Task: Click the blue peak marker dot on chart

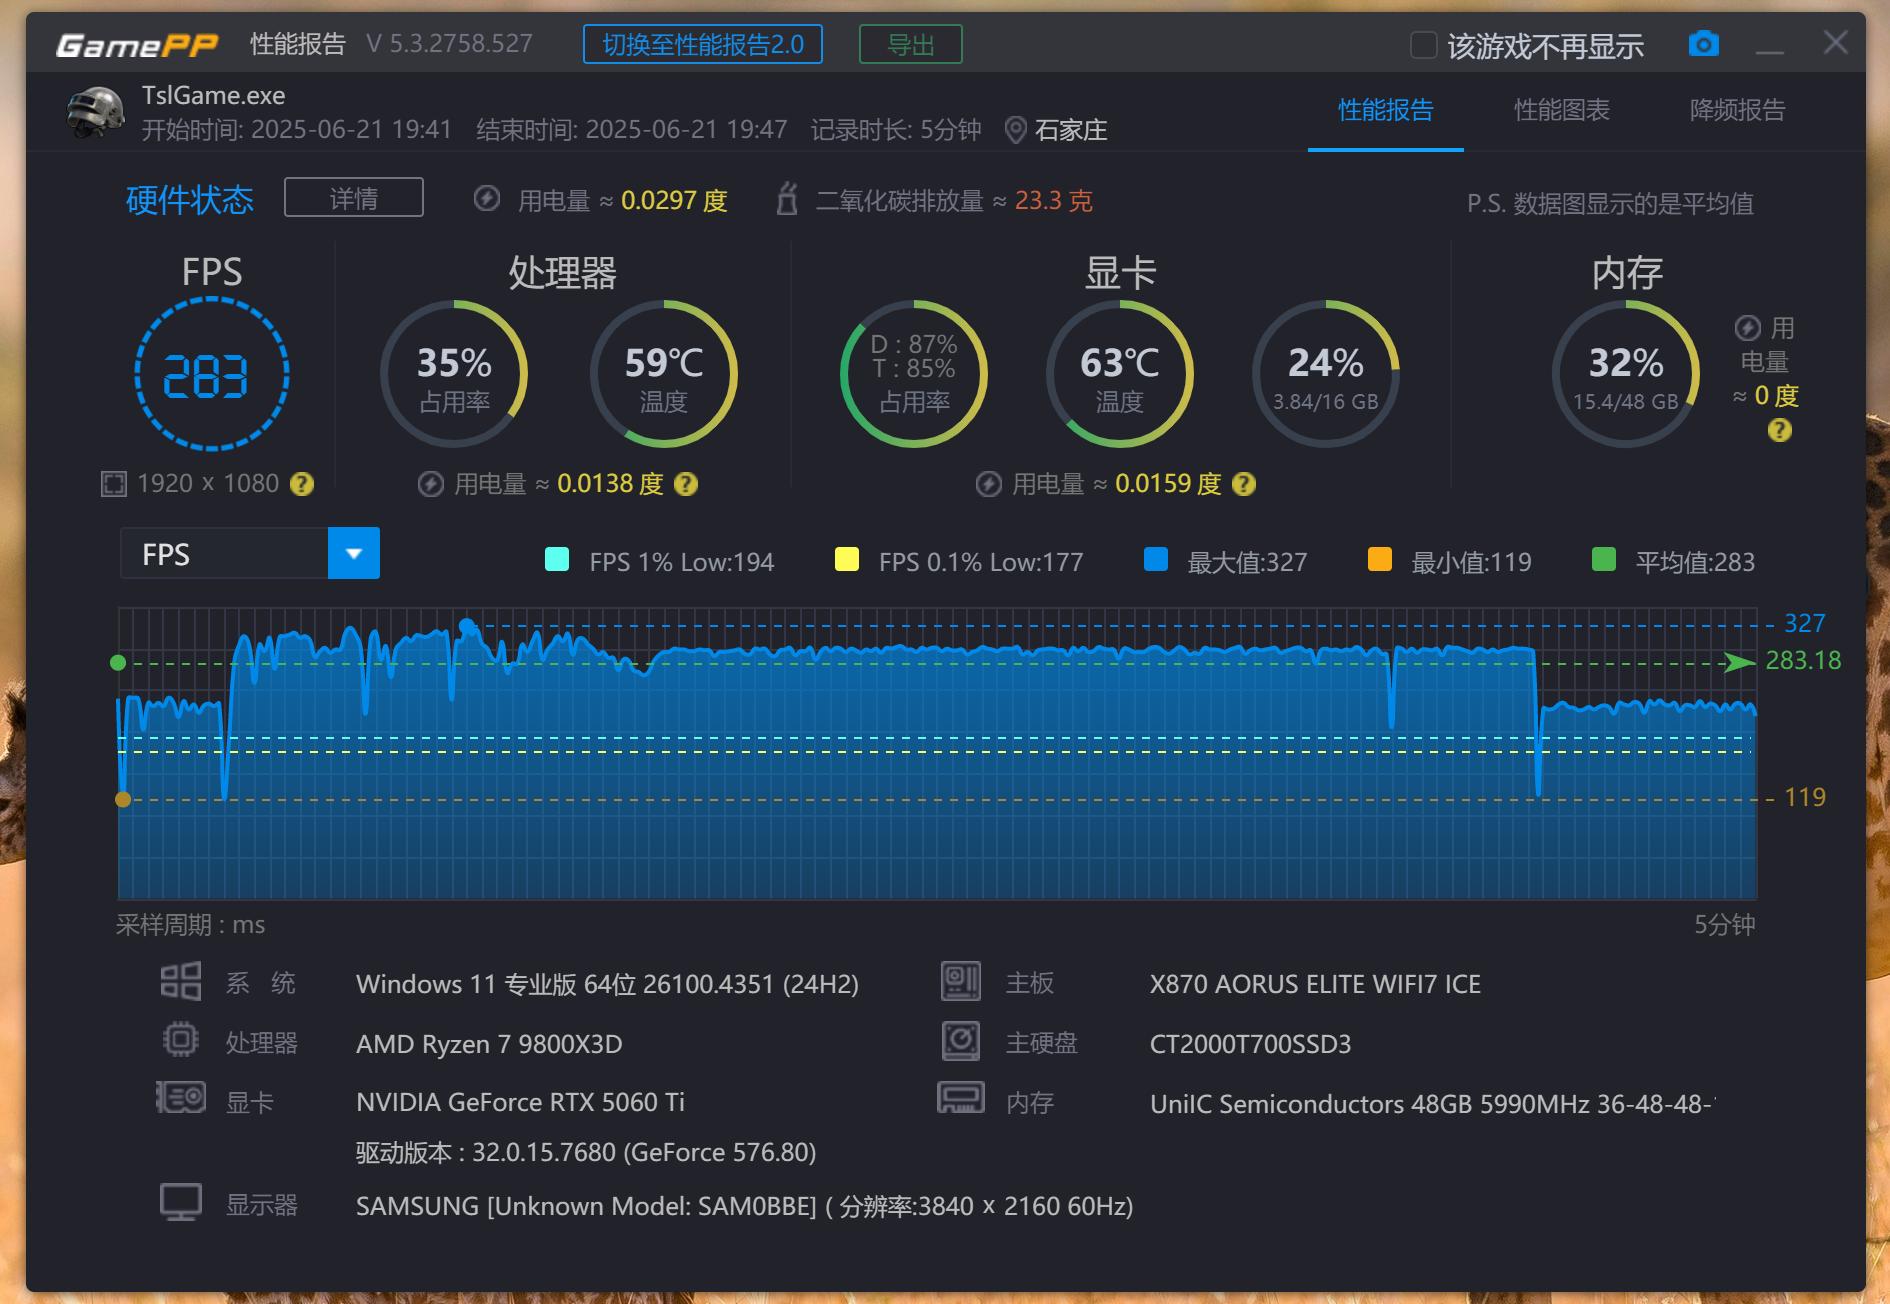Action: coord(466,626)
